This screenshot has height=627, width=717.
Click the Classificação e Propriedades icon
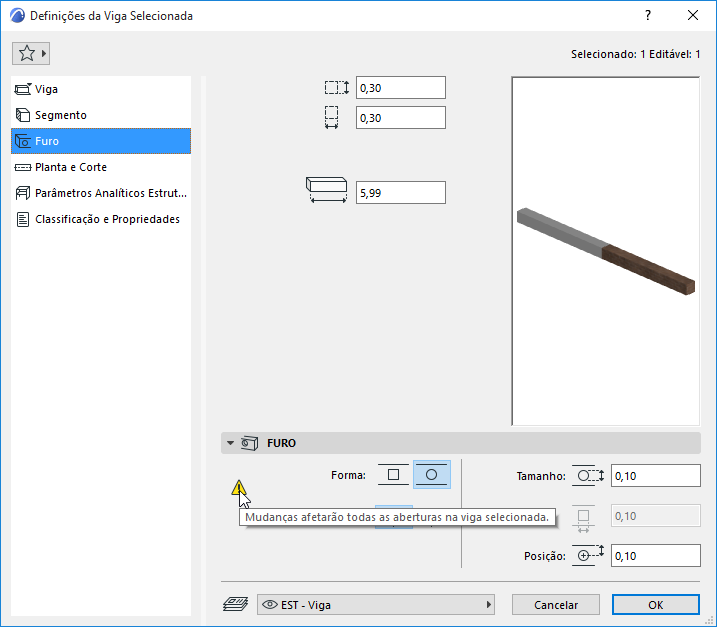tap(23, 220)
